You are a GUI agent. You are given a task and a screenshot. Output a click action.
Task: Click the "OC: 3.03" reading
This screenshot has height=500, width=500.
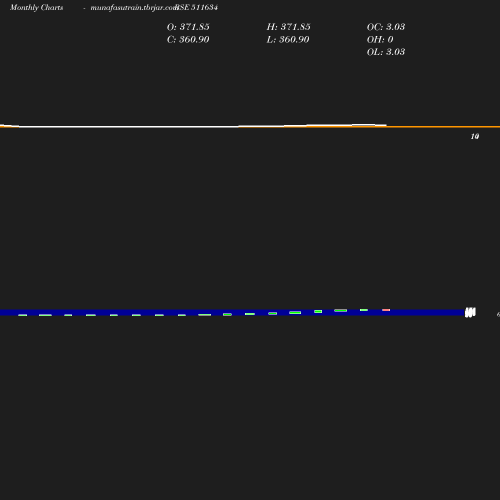tap(386, 27)
